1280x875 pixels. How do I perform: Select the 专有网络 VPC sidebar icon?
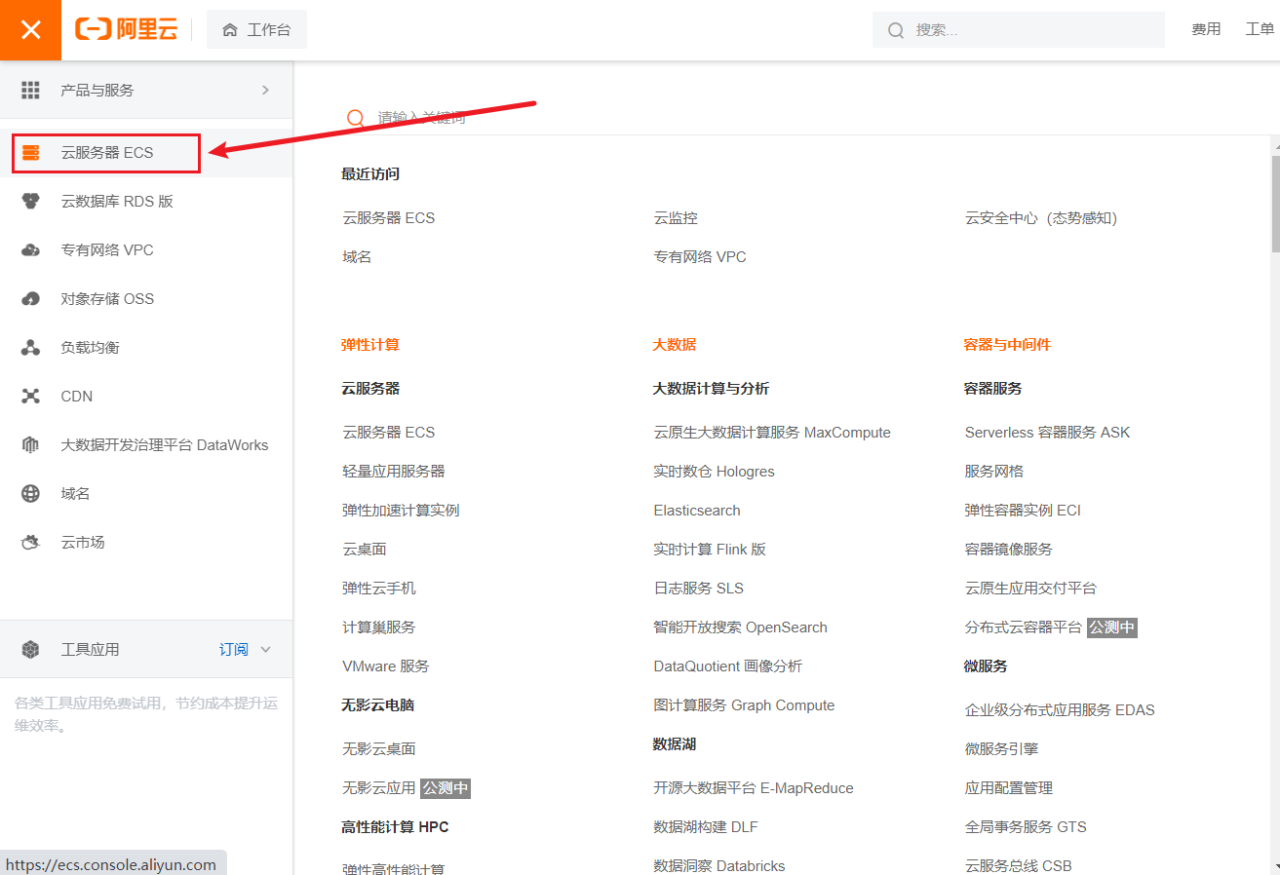[x=30, y=250]
